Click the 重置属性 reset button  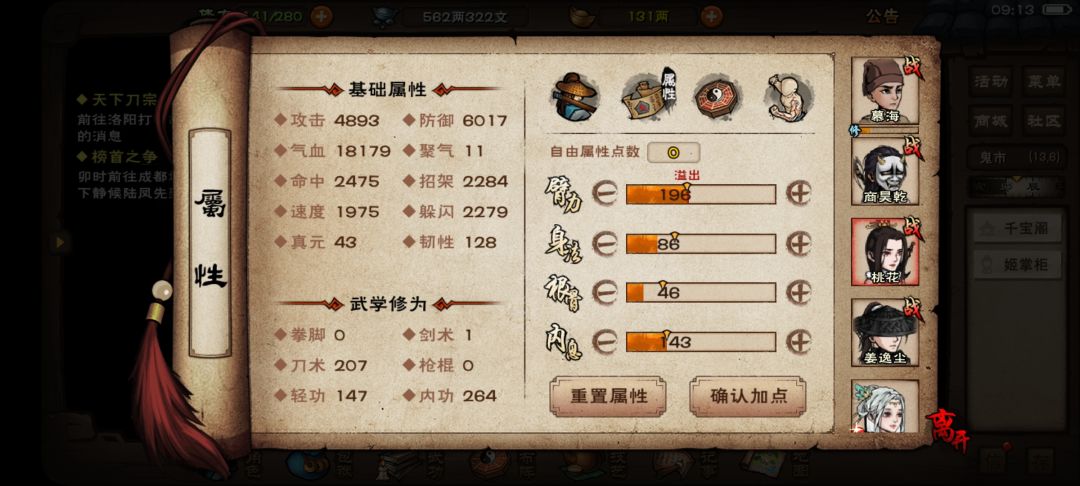608,397
